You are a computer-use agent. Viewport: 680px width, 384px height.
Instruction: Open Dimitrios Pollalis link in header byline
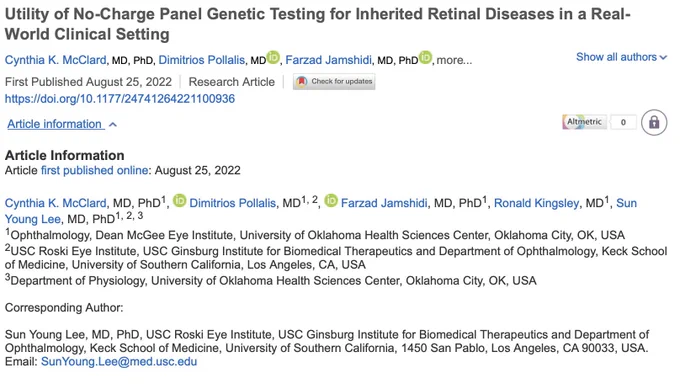(202, 60)
